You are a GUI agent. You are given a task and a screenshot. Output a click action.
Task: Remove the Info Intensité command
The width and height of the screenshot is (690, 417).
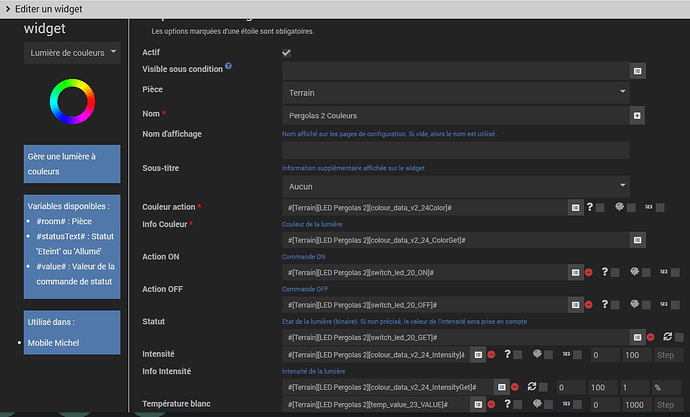(514, 386)
